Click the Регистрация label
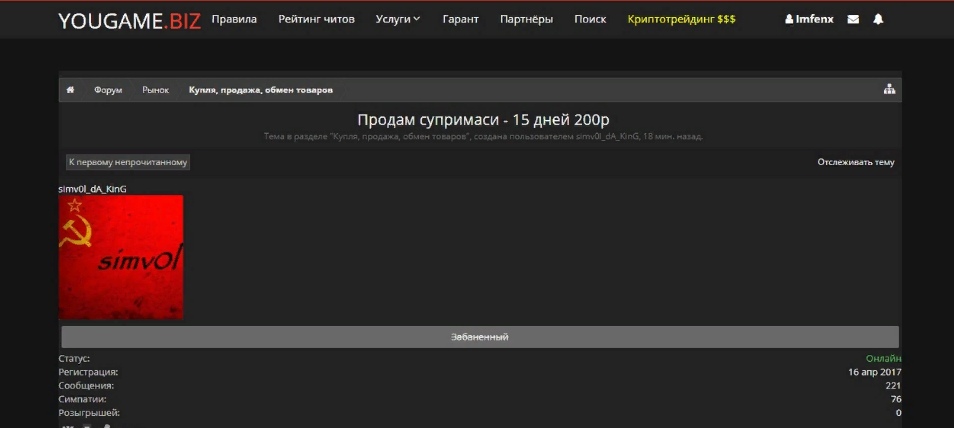Image resolution: width=954 pixels, height=428 pixels. [x=88, y=372]
